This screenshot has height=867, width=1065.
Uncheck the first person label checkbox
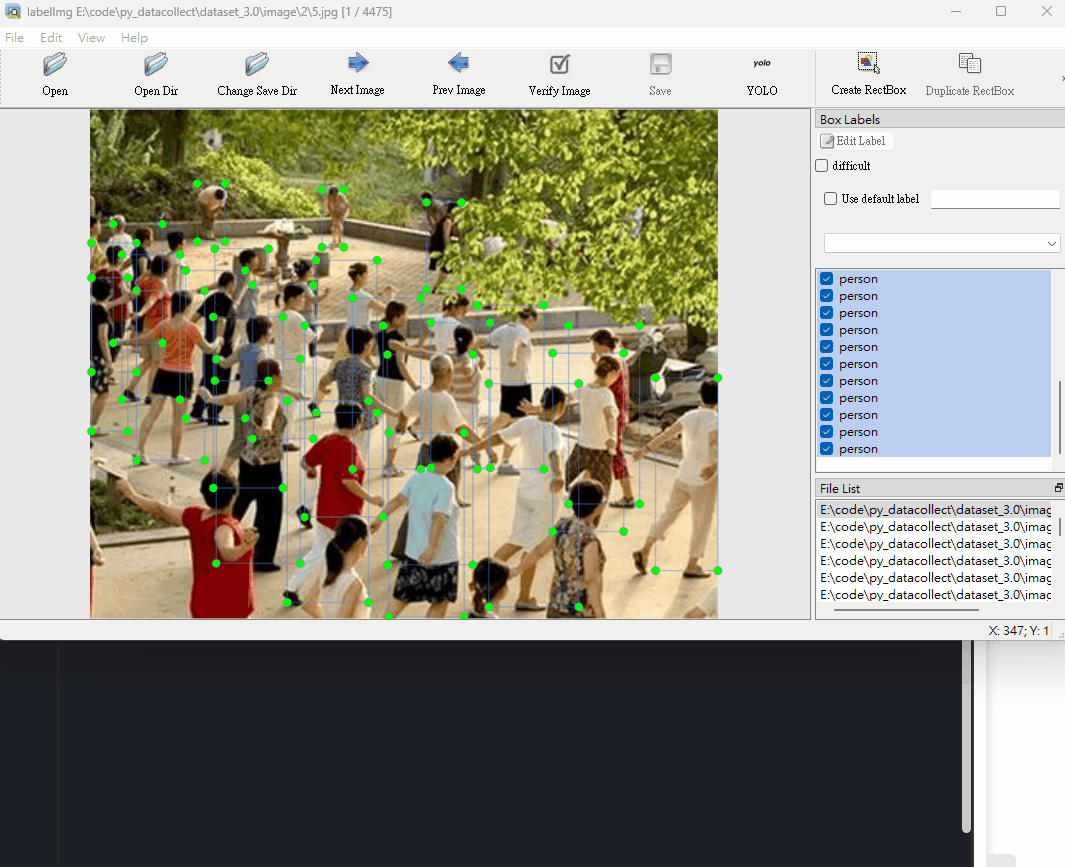pyautogui.click(x=827, y=279)
